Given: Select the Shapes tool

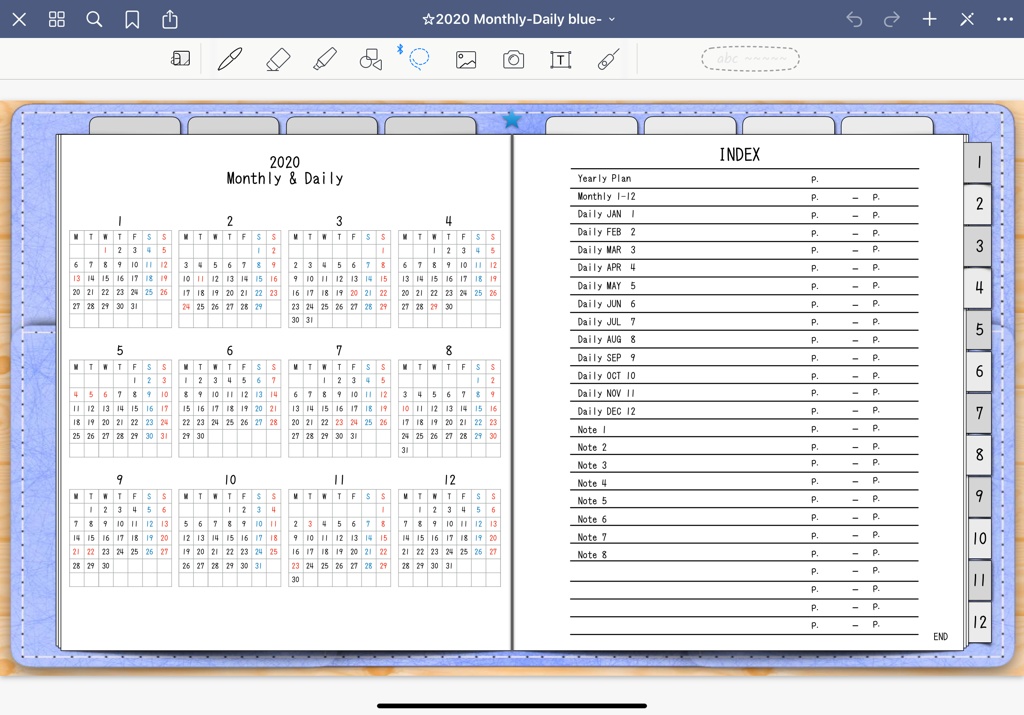Looking at the screenshot, I should coord(371,59).
